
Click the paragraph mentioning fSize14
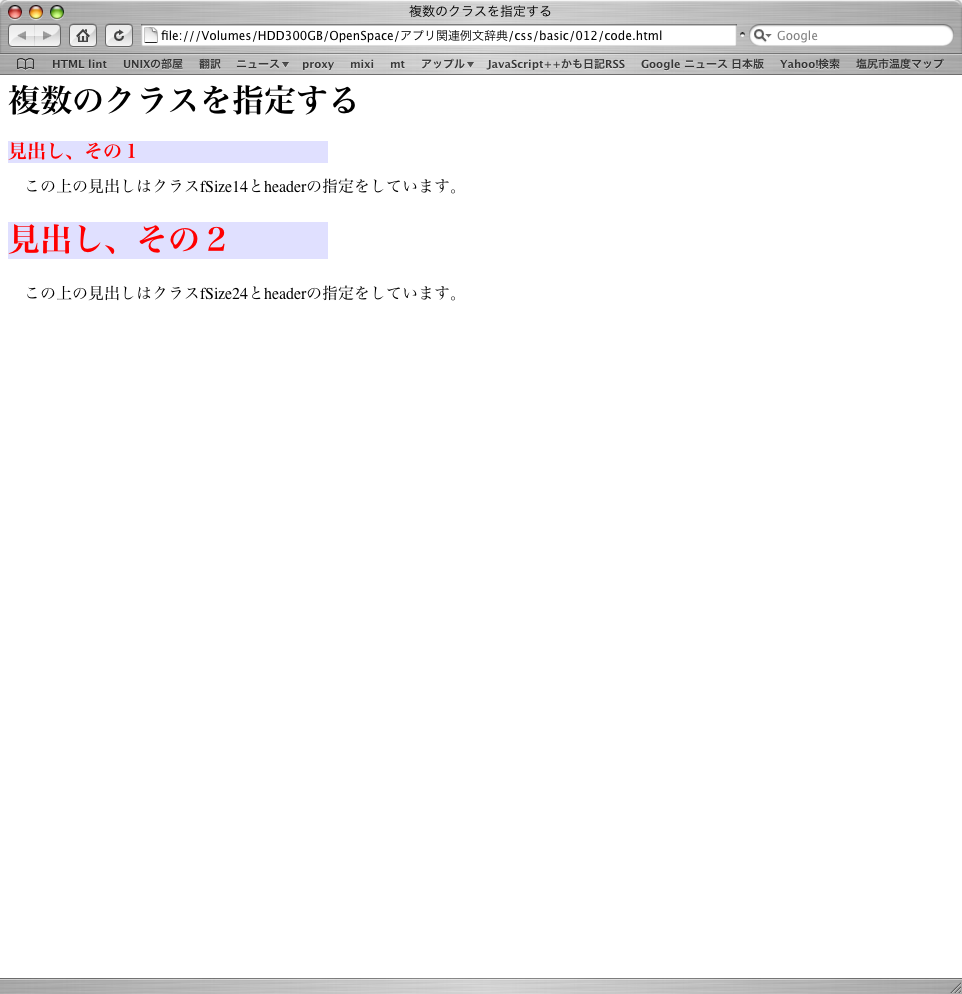coord(242,186)
